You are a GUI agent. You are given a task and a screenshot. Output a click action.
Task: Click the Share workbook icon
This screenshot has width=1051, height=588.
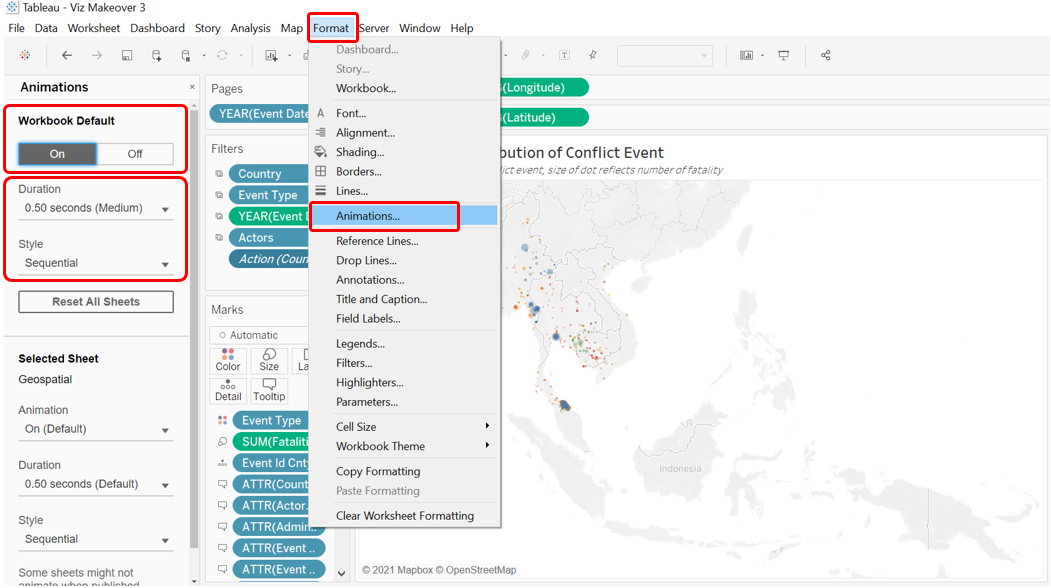(x=825, y=56)
